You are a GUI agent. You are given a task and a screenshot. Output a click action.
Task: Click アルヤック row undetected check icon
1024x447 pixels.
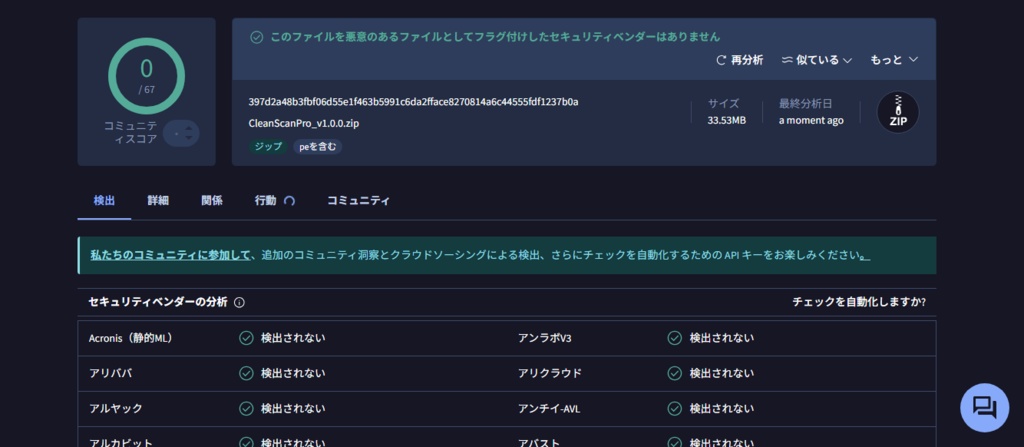(x=246, y=408)
